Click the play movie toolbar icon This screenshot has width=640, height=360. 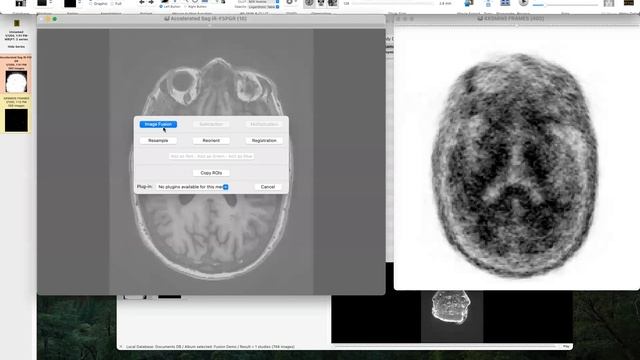pyautogui.click(x=523, y=3)
